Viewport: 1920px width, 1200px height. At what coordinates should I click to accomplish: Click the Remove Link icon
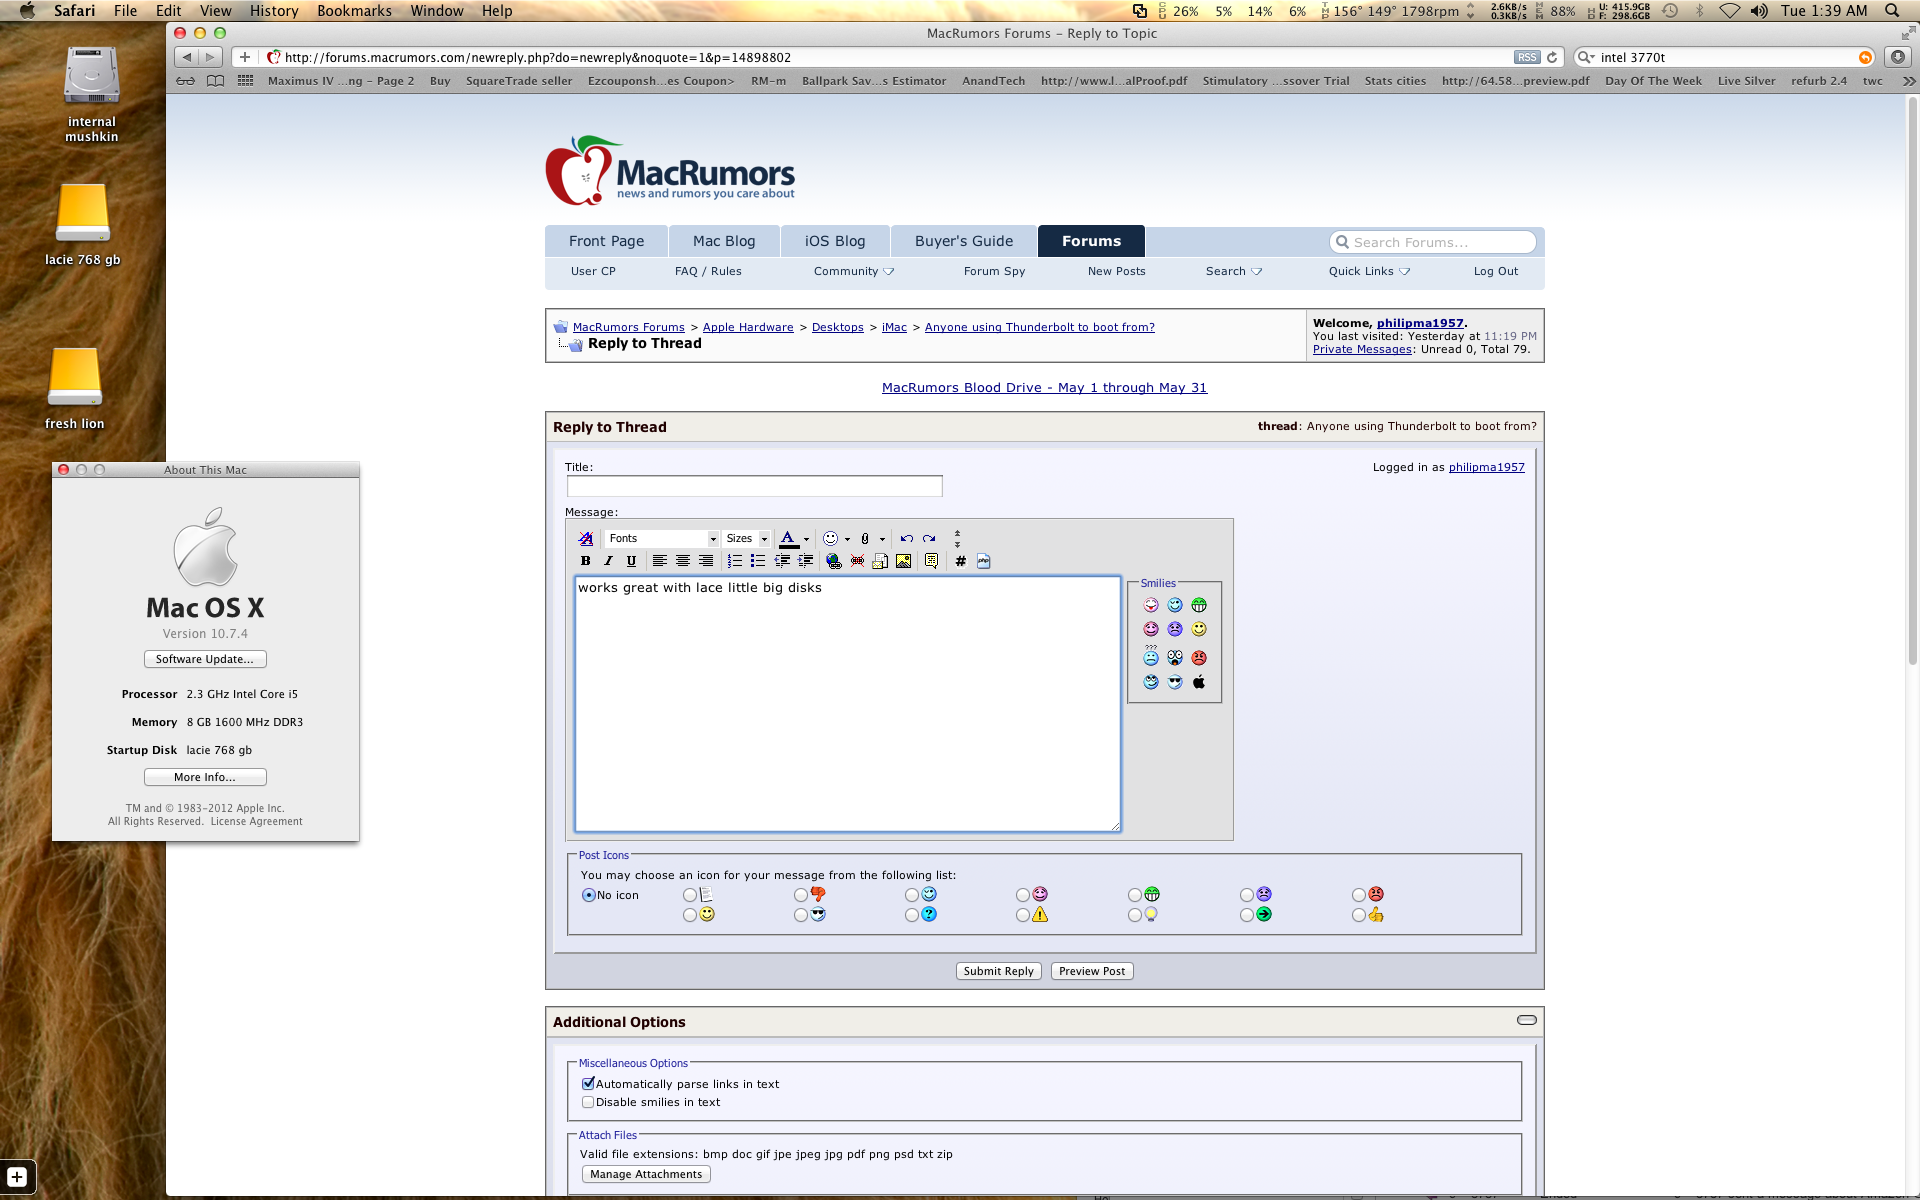(x=857, y=561)
